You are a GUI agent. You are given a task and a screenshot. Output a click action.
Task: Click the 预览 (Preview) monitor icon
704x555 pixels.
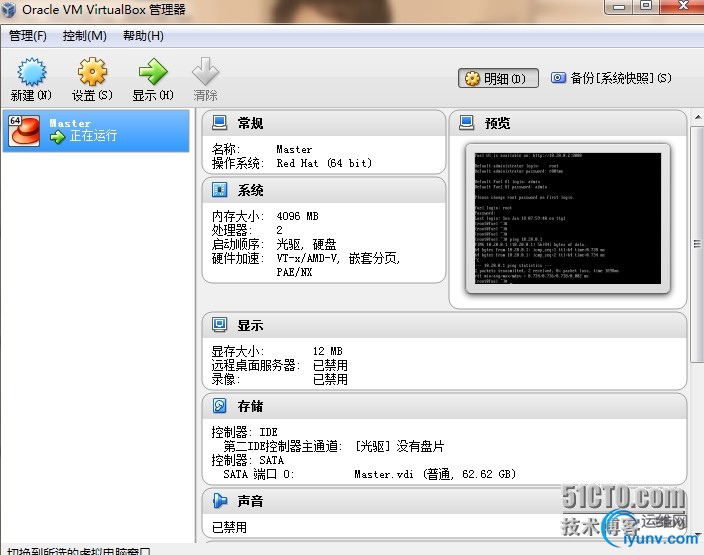467,123
